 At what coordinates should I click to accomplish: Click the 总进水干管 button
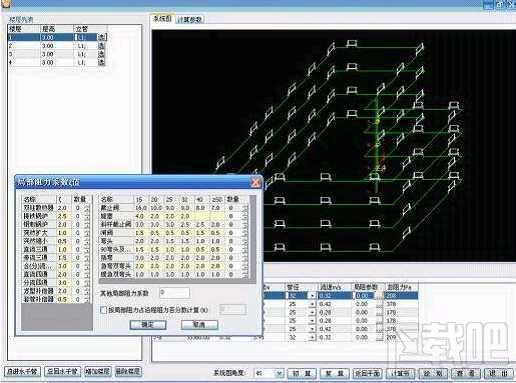point(22,371)
